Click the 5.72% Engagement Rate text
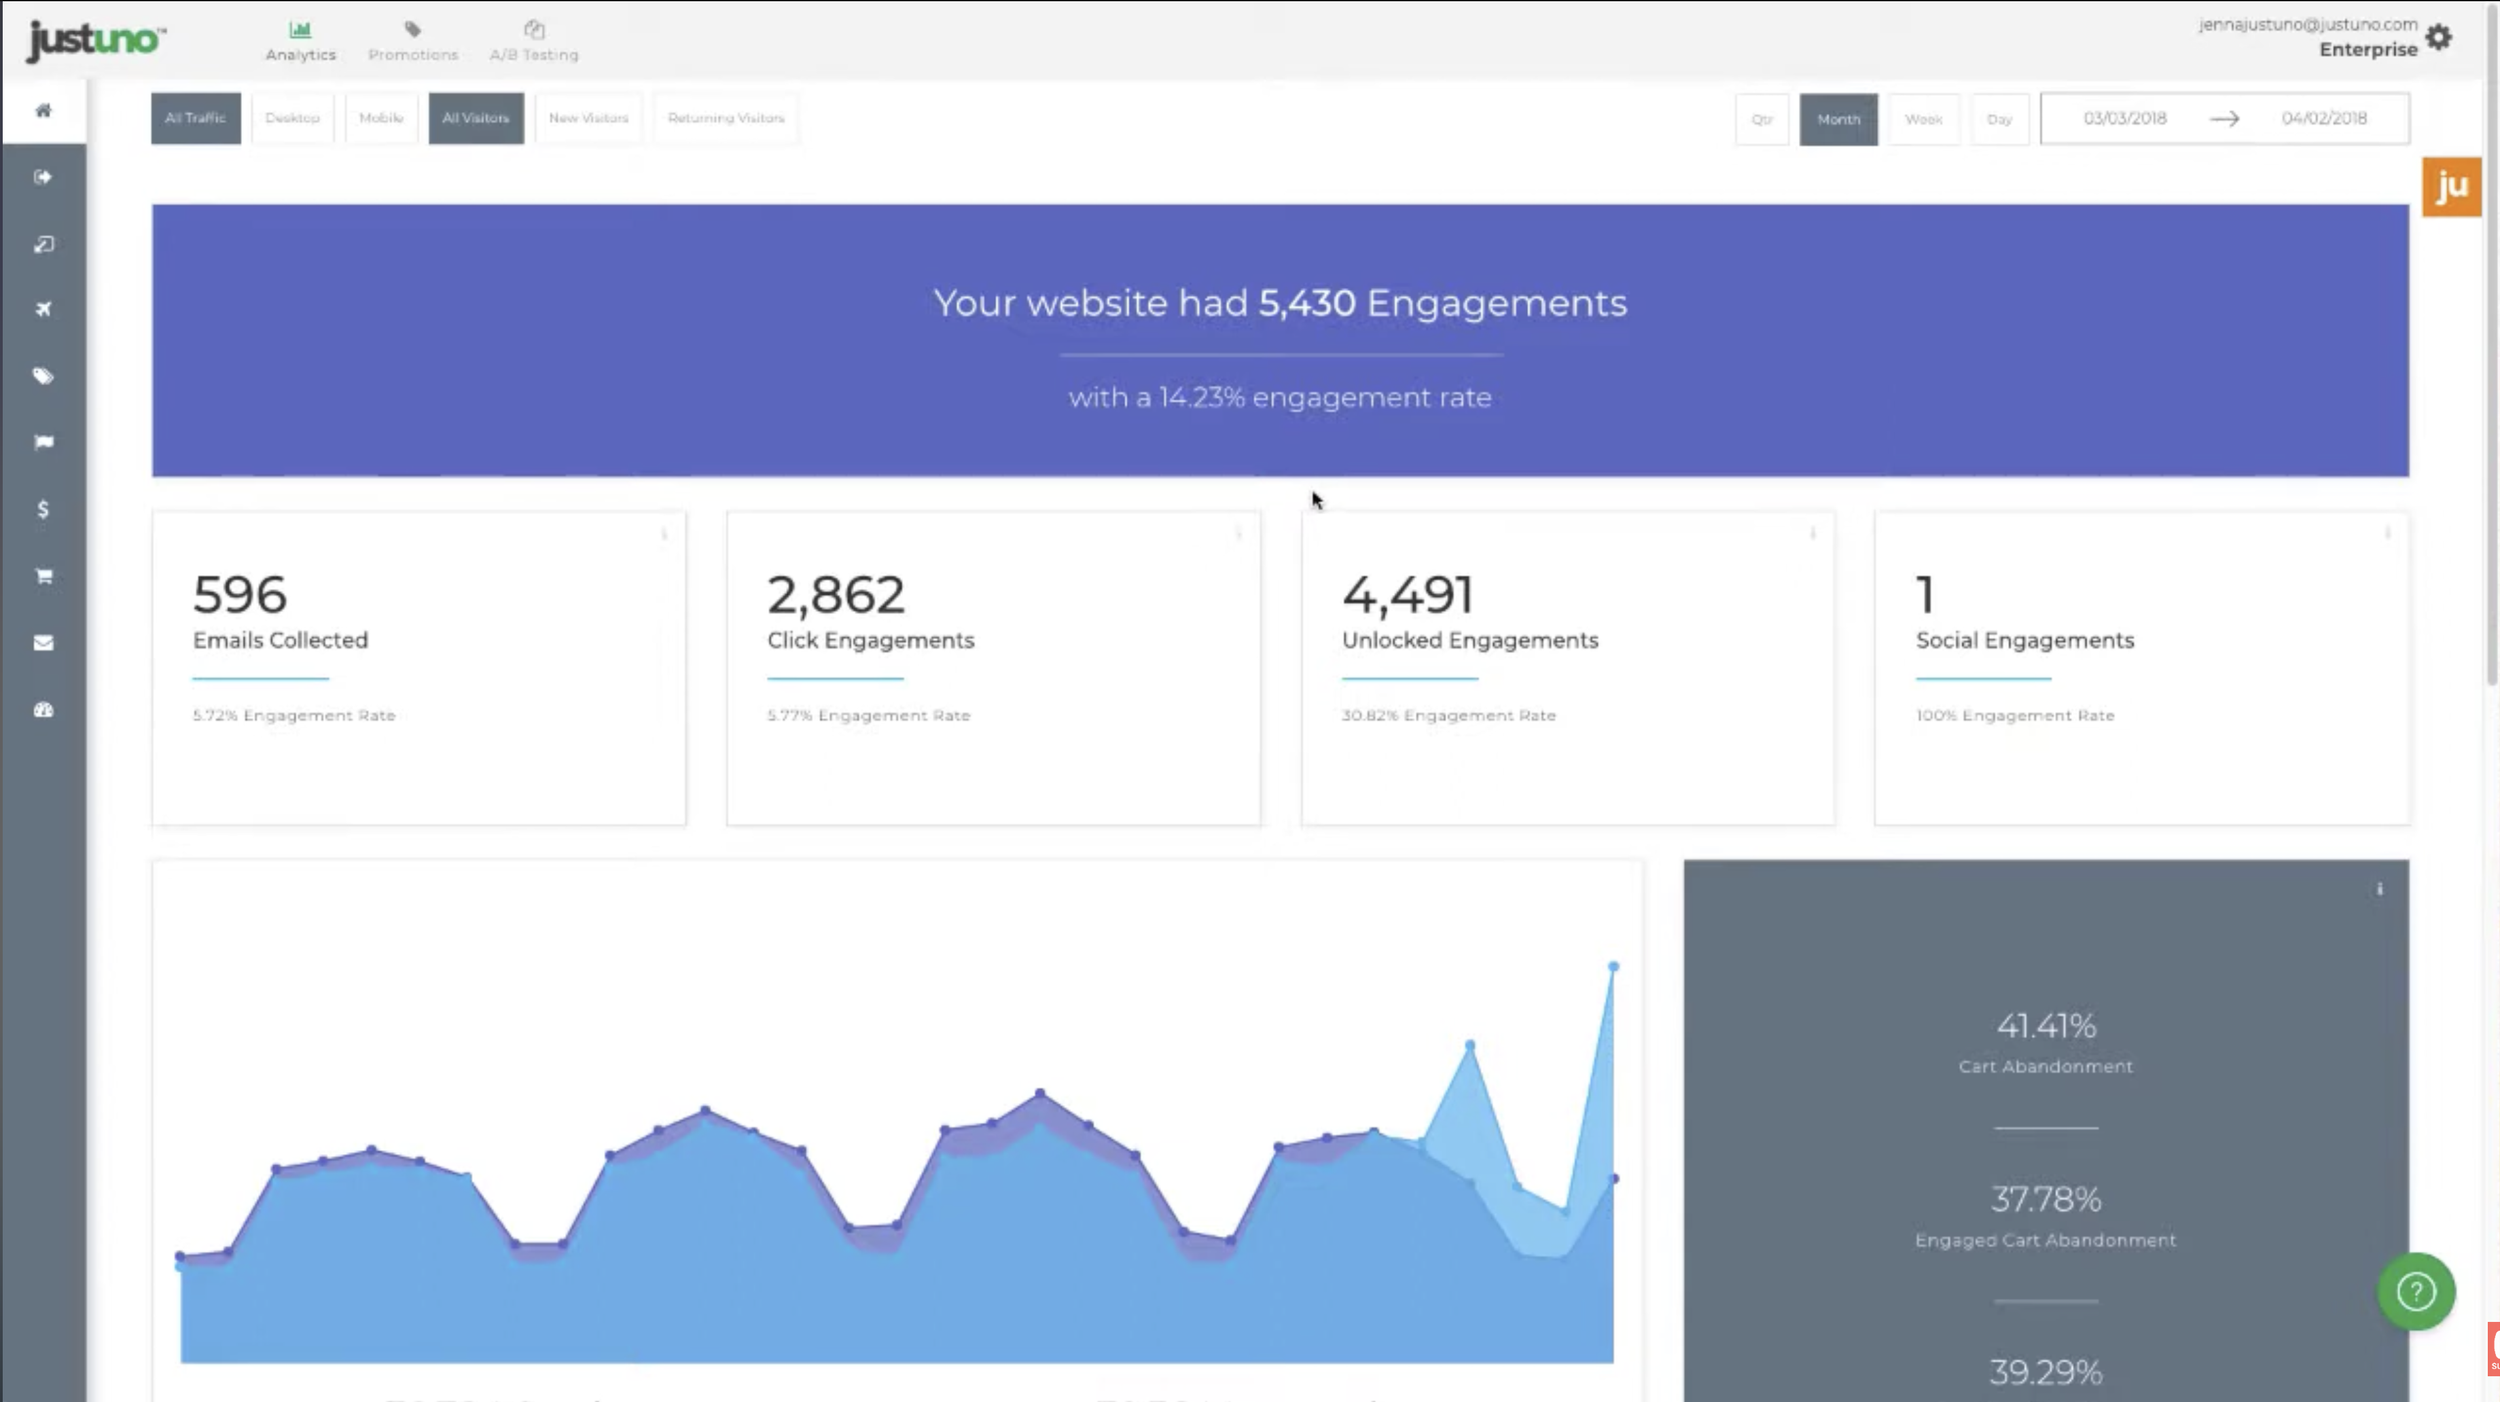The image size is (2500, 1402). 294,715
